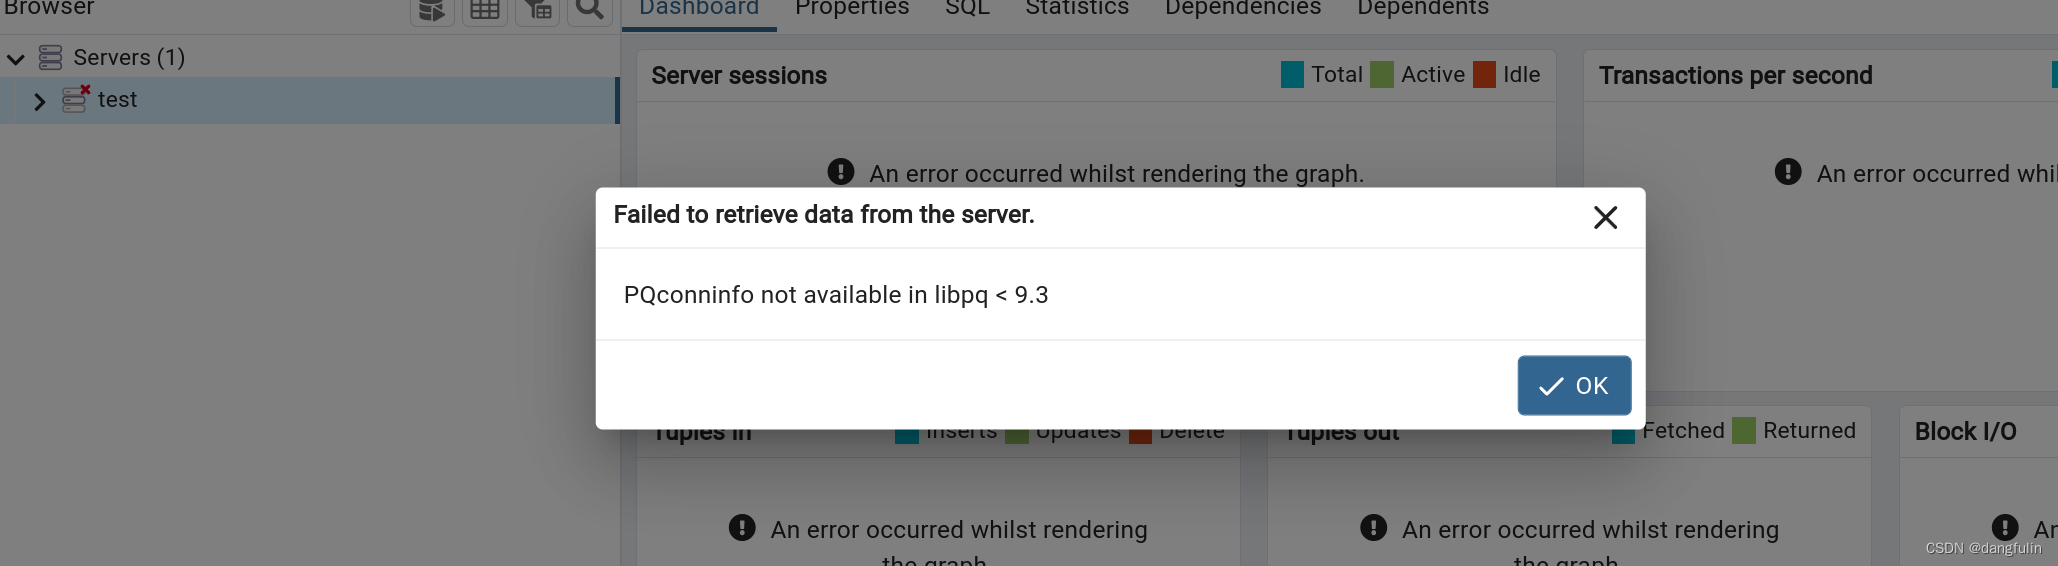The image size is (2058, 566).
Task: Open the Dependencies tab
Action: pyautogui.click(x=1243, y=9)
